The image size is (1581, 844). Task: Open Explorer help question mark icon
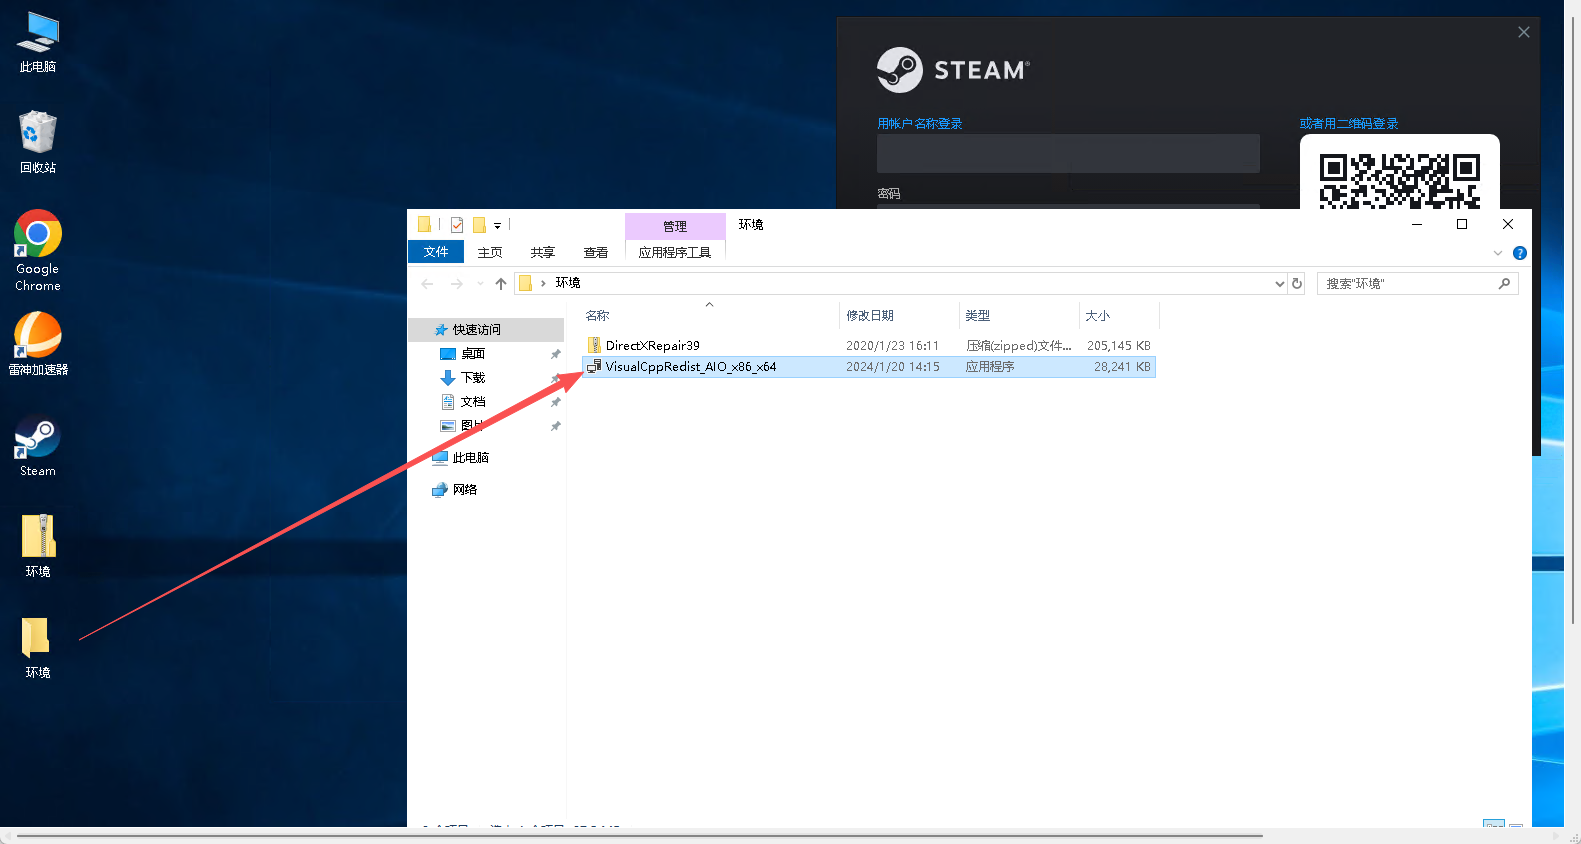(1519, 253)
